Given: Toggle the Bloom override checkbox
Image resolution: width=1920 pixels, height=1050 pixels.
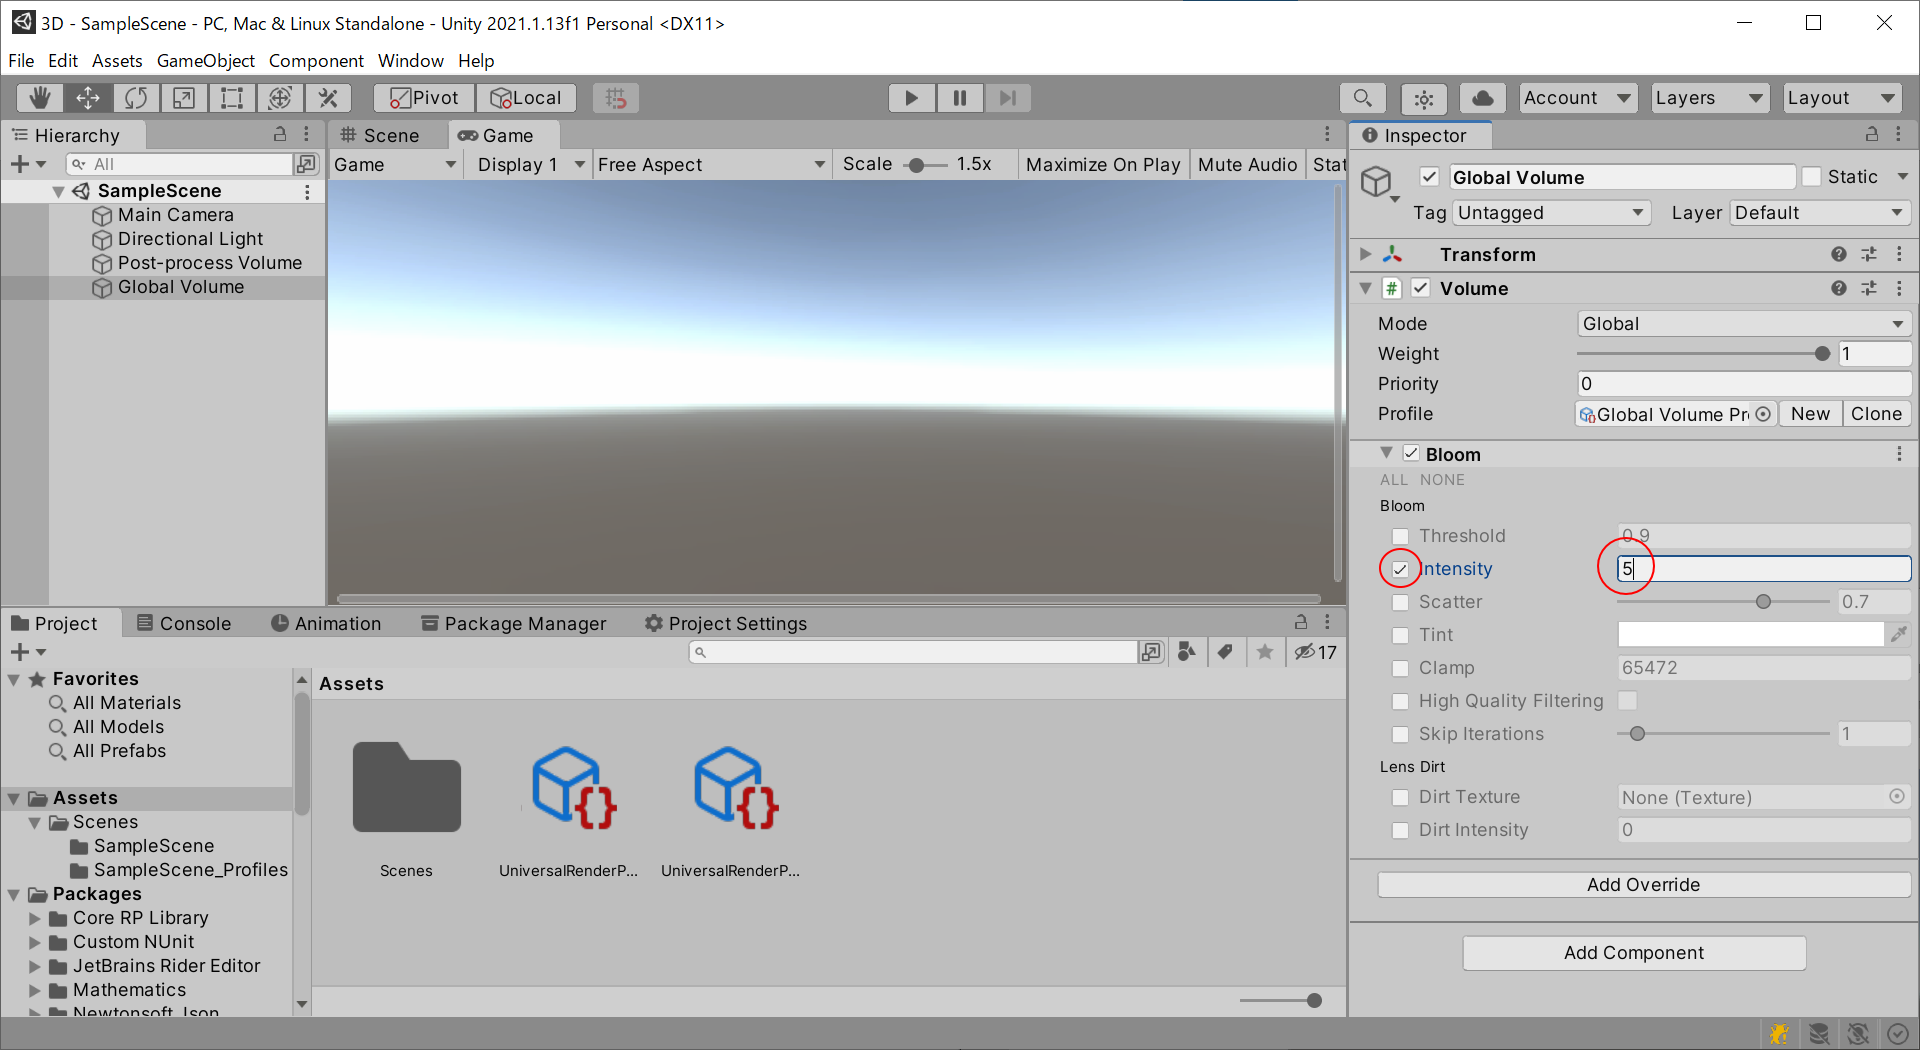Looking at the screenshot, I should (1411, 454).
